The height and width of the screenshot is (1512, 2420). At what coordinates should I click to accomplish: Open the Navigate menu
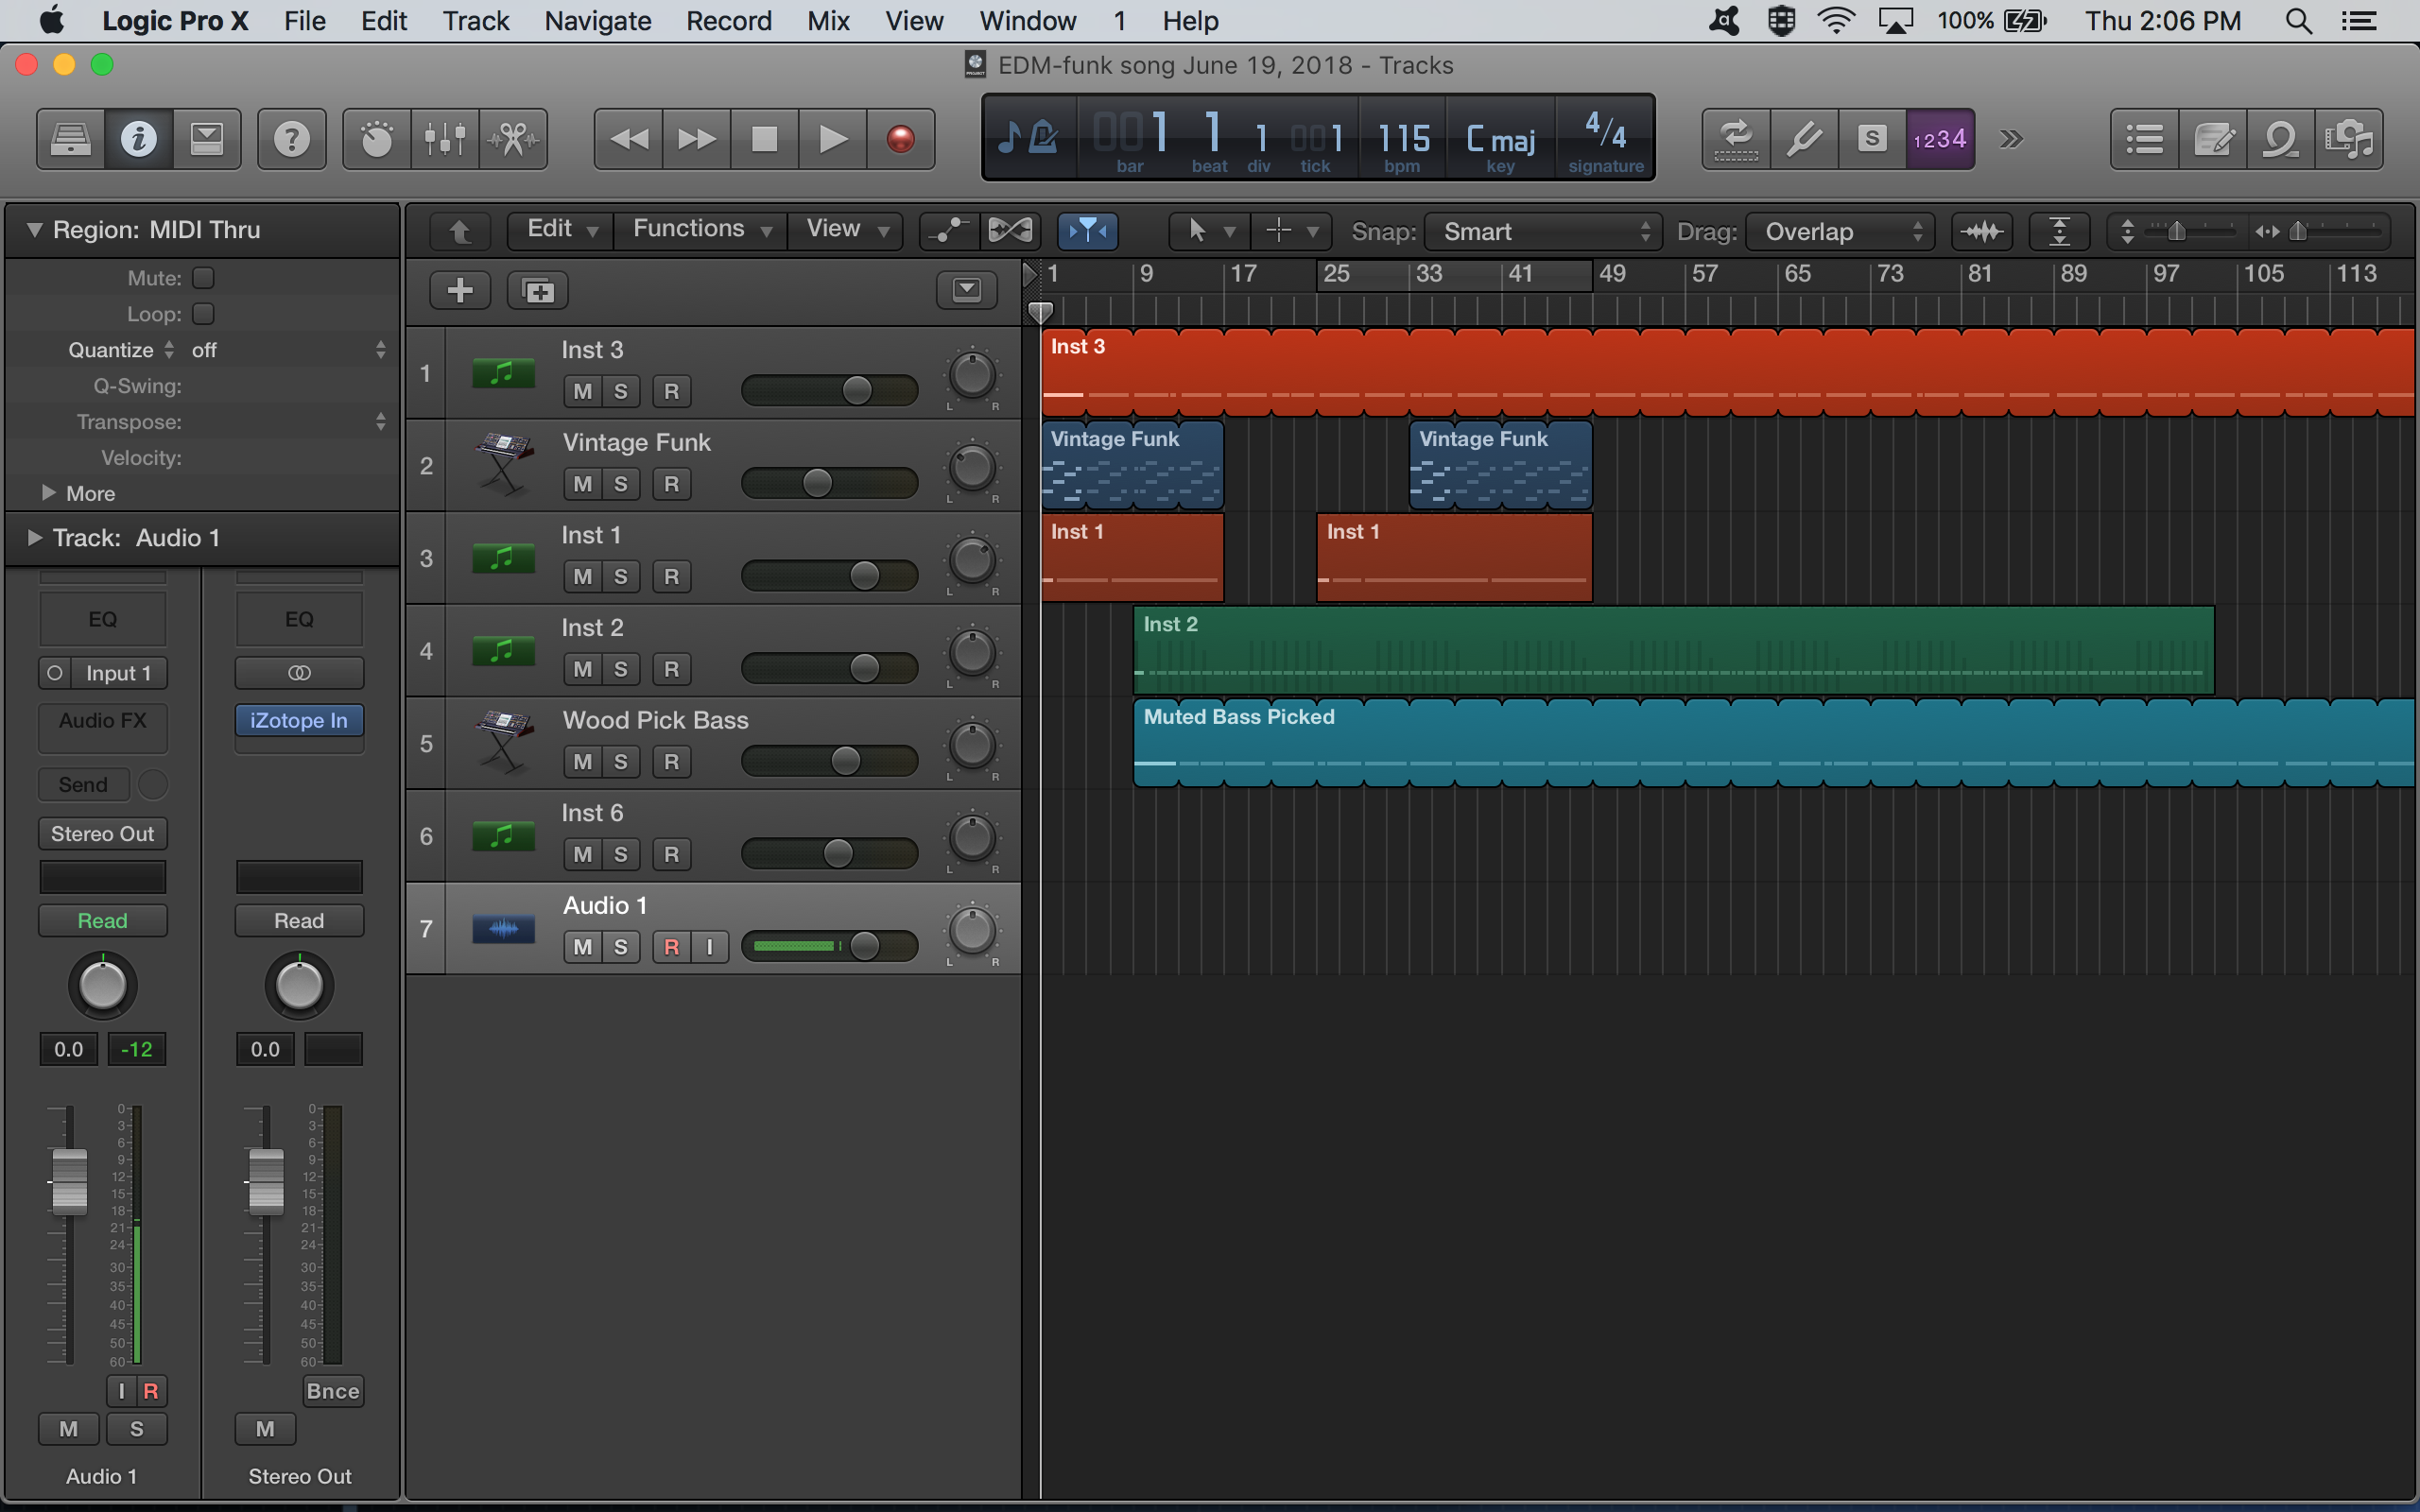[x=597, y=21]
